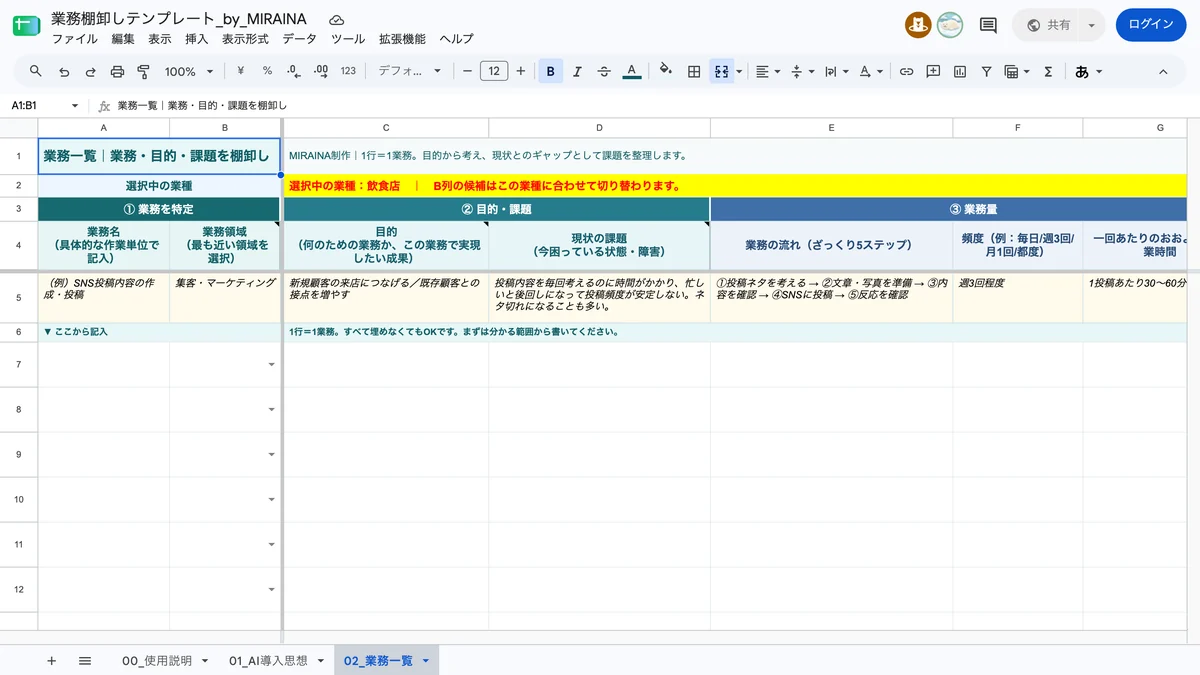The height and width of the screenshot is (675, 1200).
Task: Open filter views table icon
Action: [x=1016, y=71]
